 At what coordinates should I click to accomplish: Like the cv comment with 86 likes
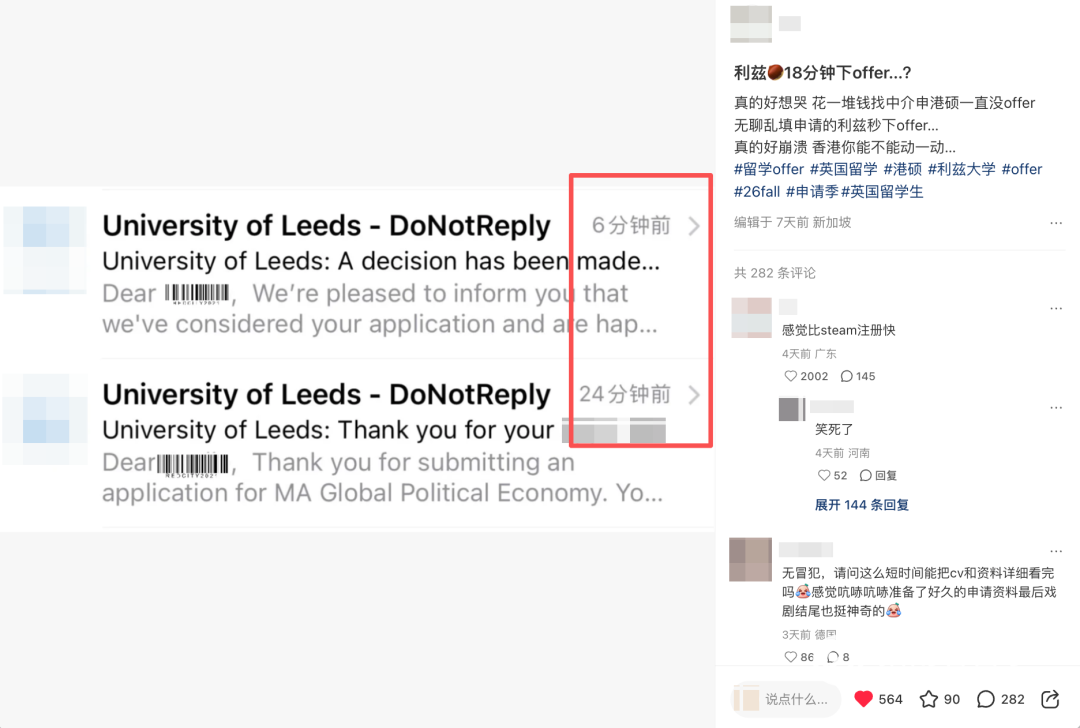tap(791, 657)
